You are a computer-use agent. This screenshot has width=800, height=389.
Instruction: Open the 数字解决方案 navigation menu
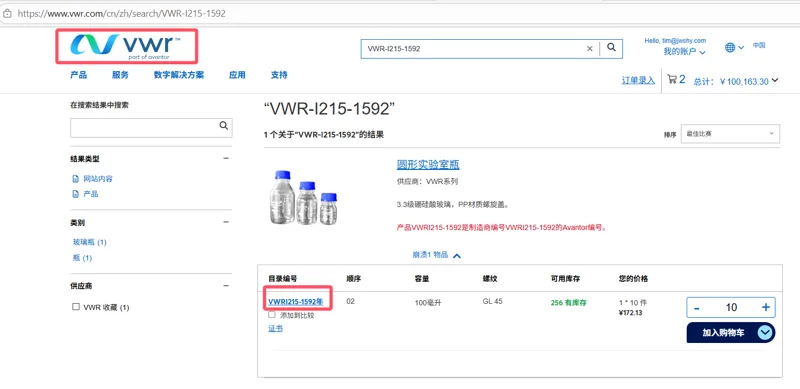point(179,75)
